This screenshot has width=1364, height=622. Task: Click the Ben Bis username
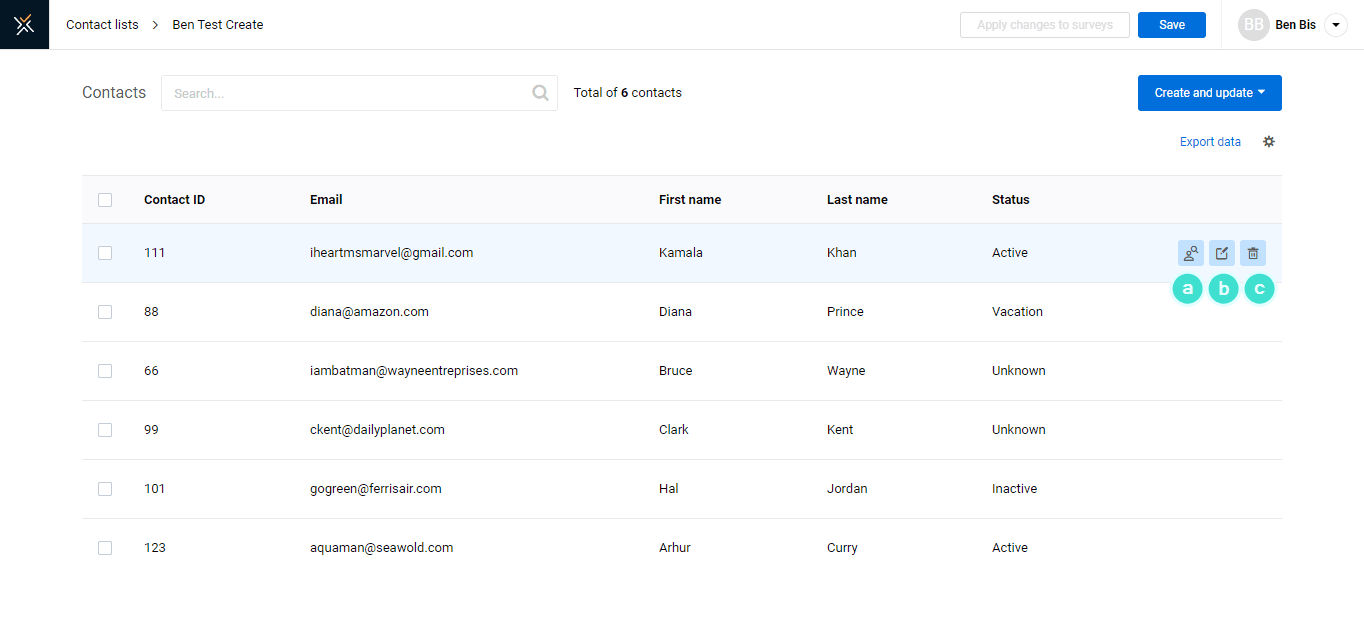(1296, 25)
